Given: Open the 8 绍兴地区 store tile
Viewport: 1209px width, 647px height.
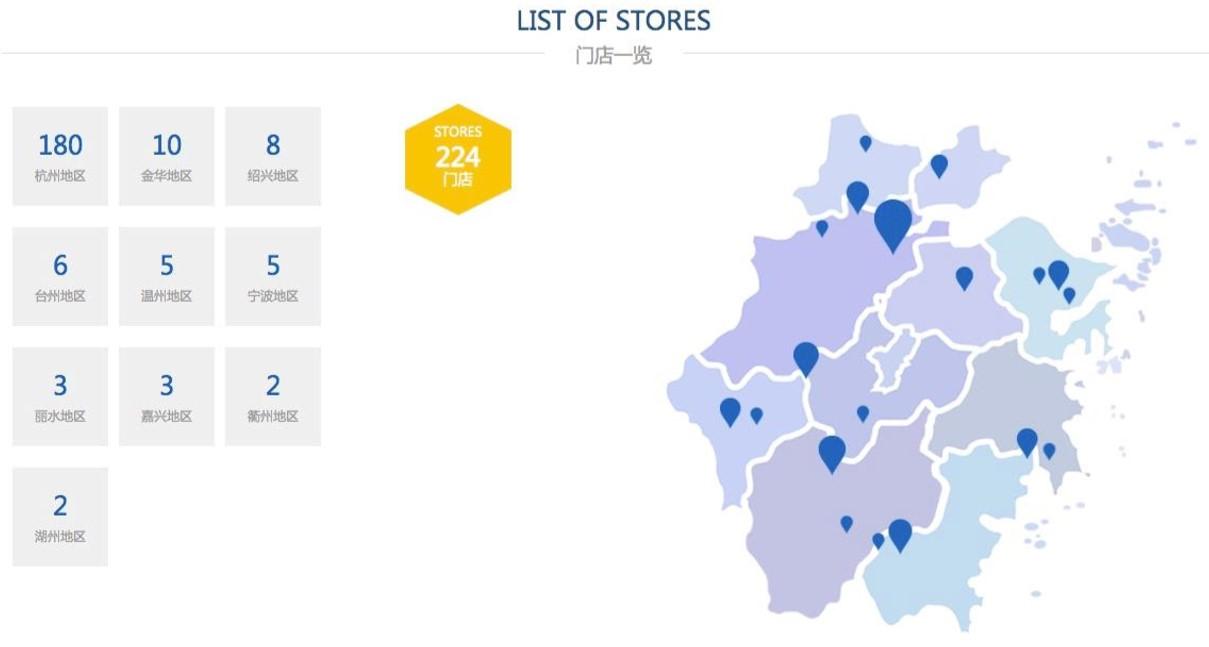Looking at the screenshot, I should 273,156.
